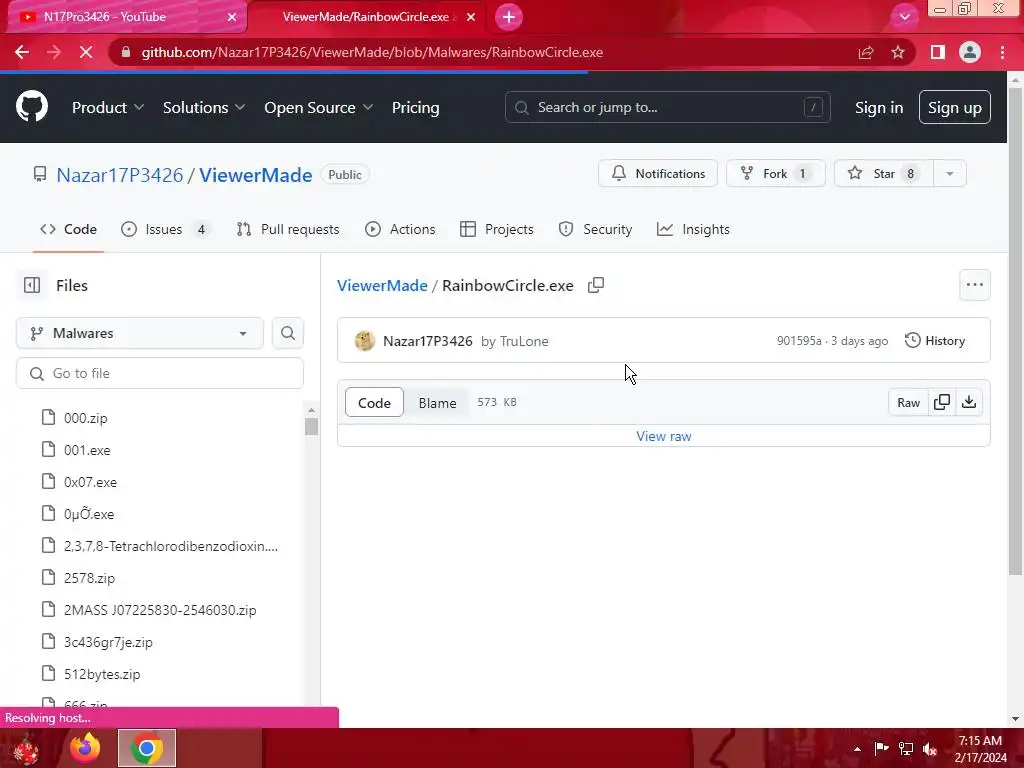This screenshot has width=1024, height=768.
Task: Open commit History
Action: point(935,341)
